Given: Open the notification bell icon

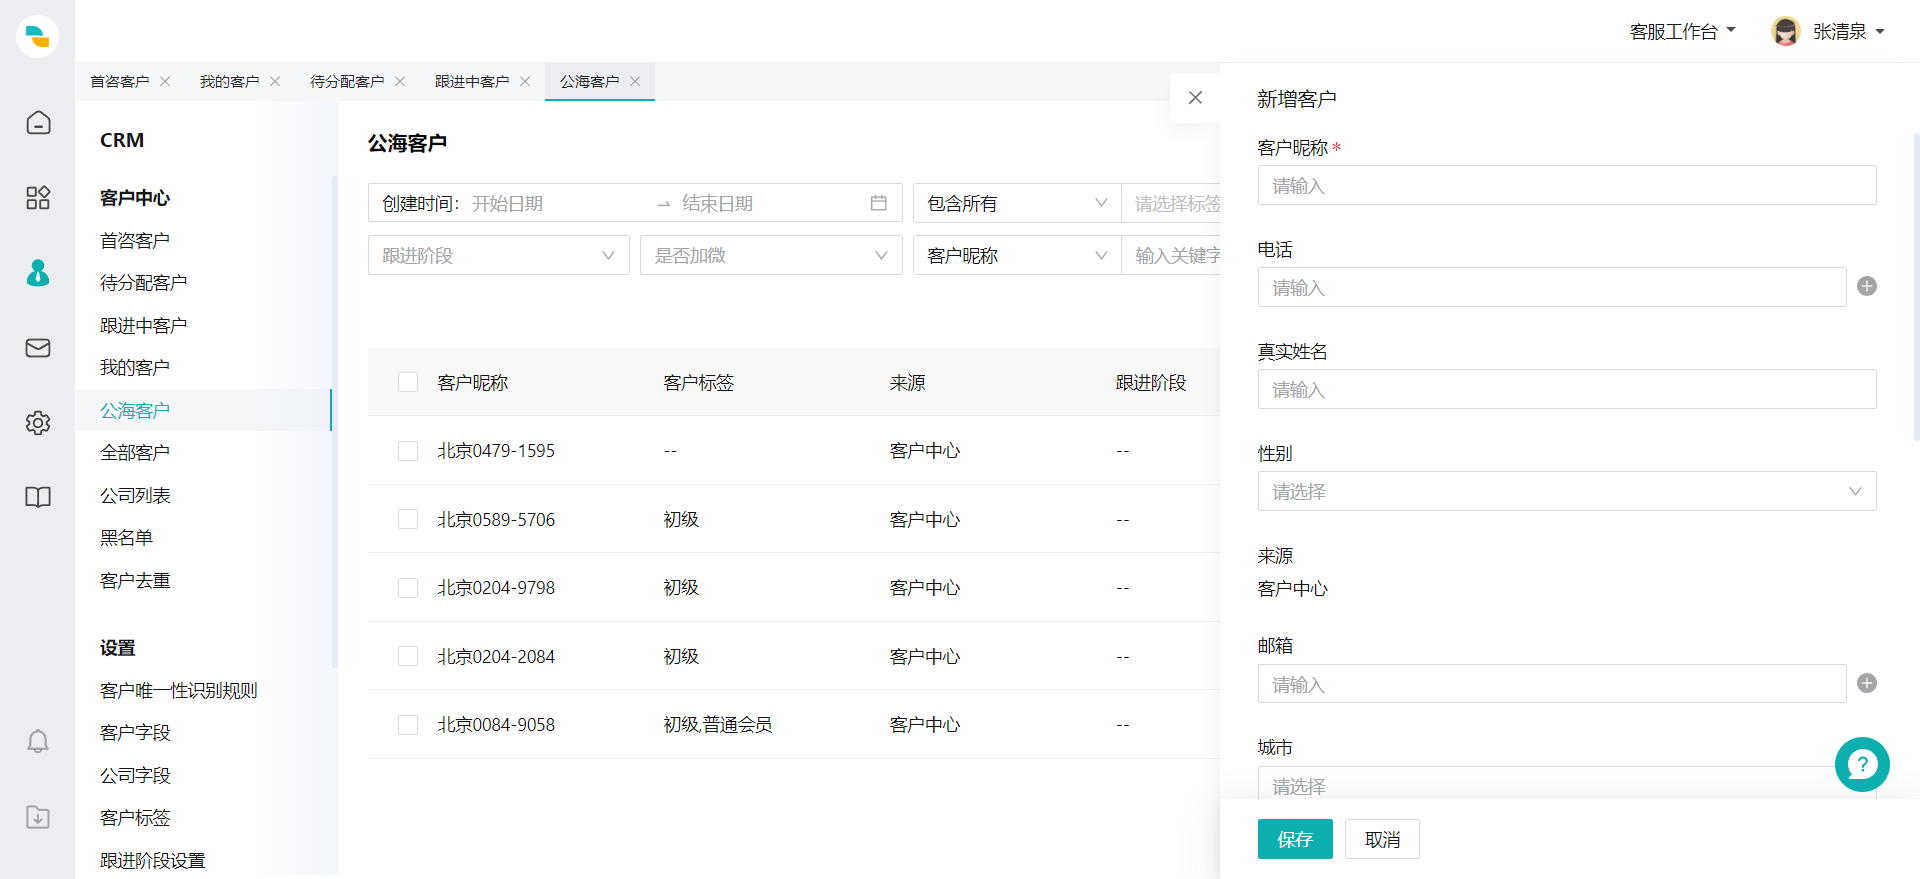Looking at the screenshot, I should point(38,741).
